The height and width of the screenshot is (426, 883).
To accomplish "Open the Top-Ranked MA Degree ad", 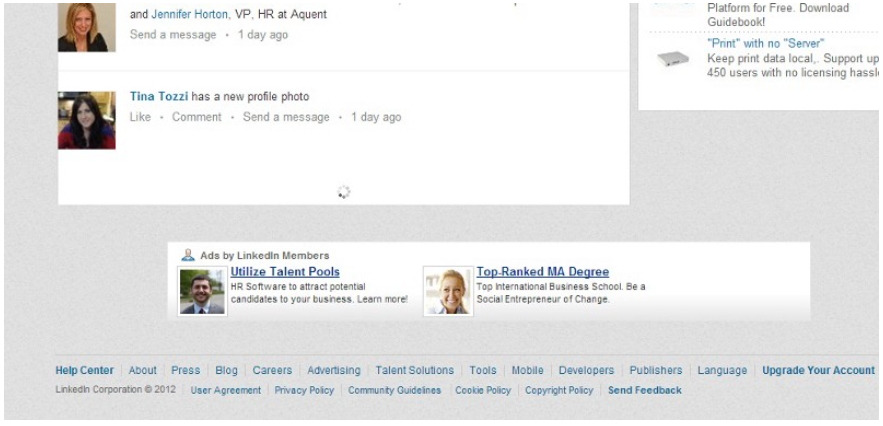I will point(543,272).
